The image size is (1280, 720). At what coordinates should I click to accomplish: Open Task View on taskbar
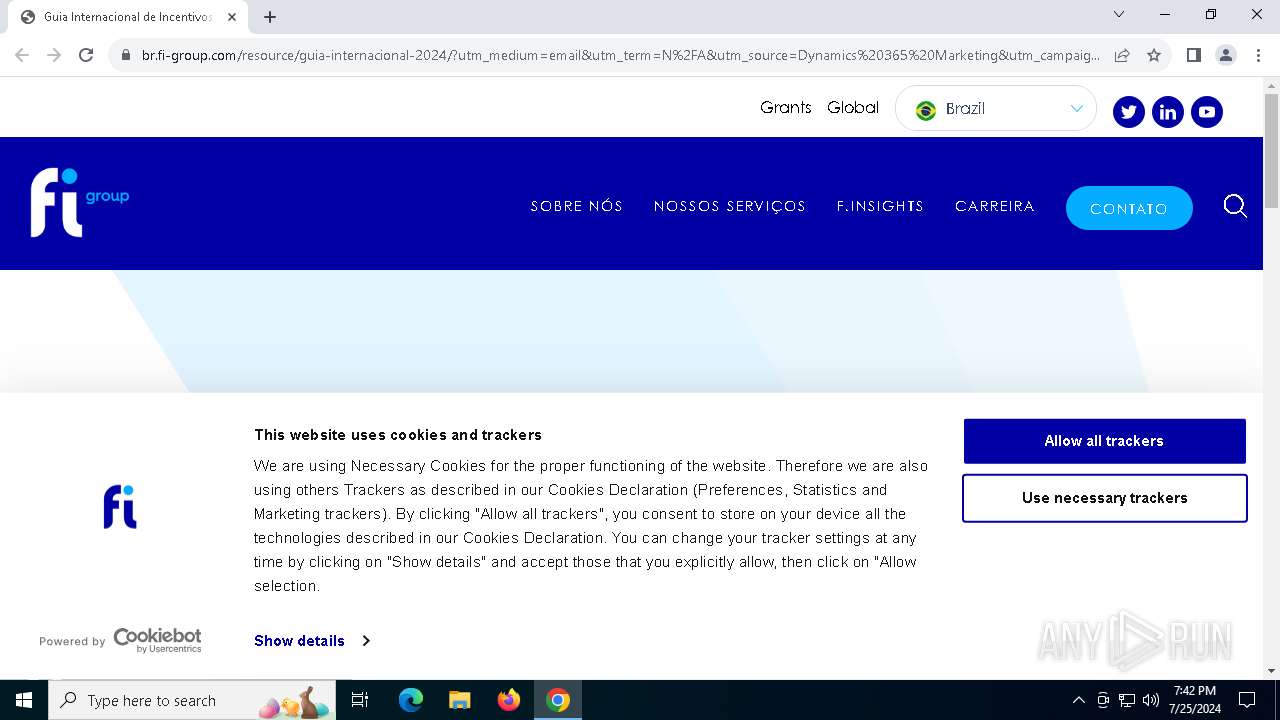pyautogui.click(x=360, y=700)
